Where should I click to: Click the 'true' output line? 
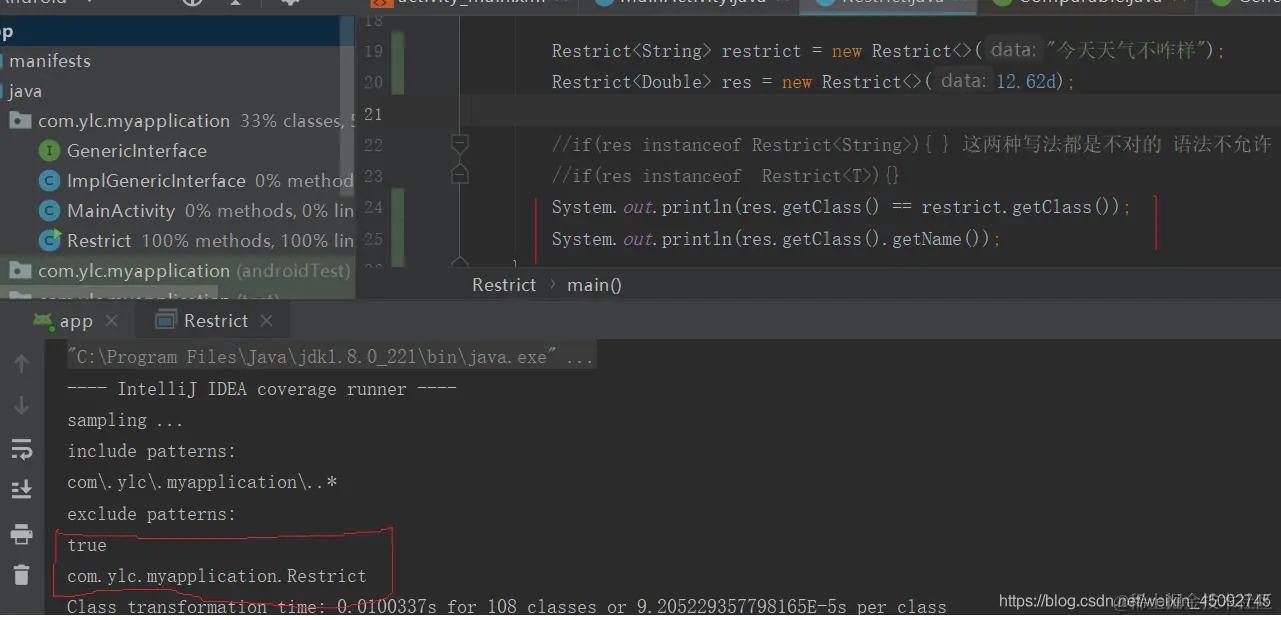(87, 545)
